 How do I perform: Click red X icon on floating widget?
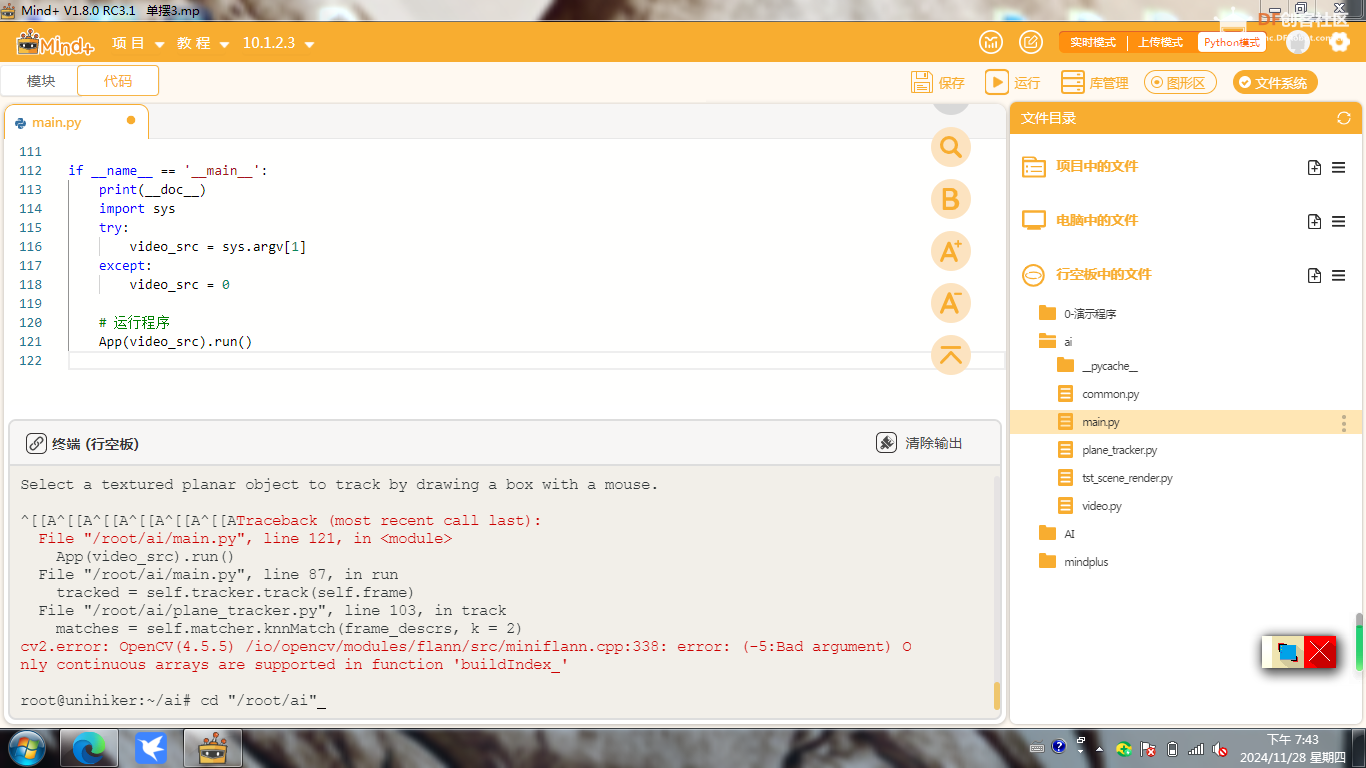1320,653
